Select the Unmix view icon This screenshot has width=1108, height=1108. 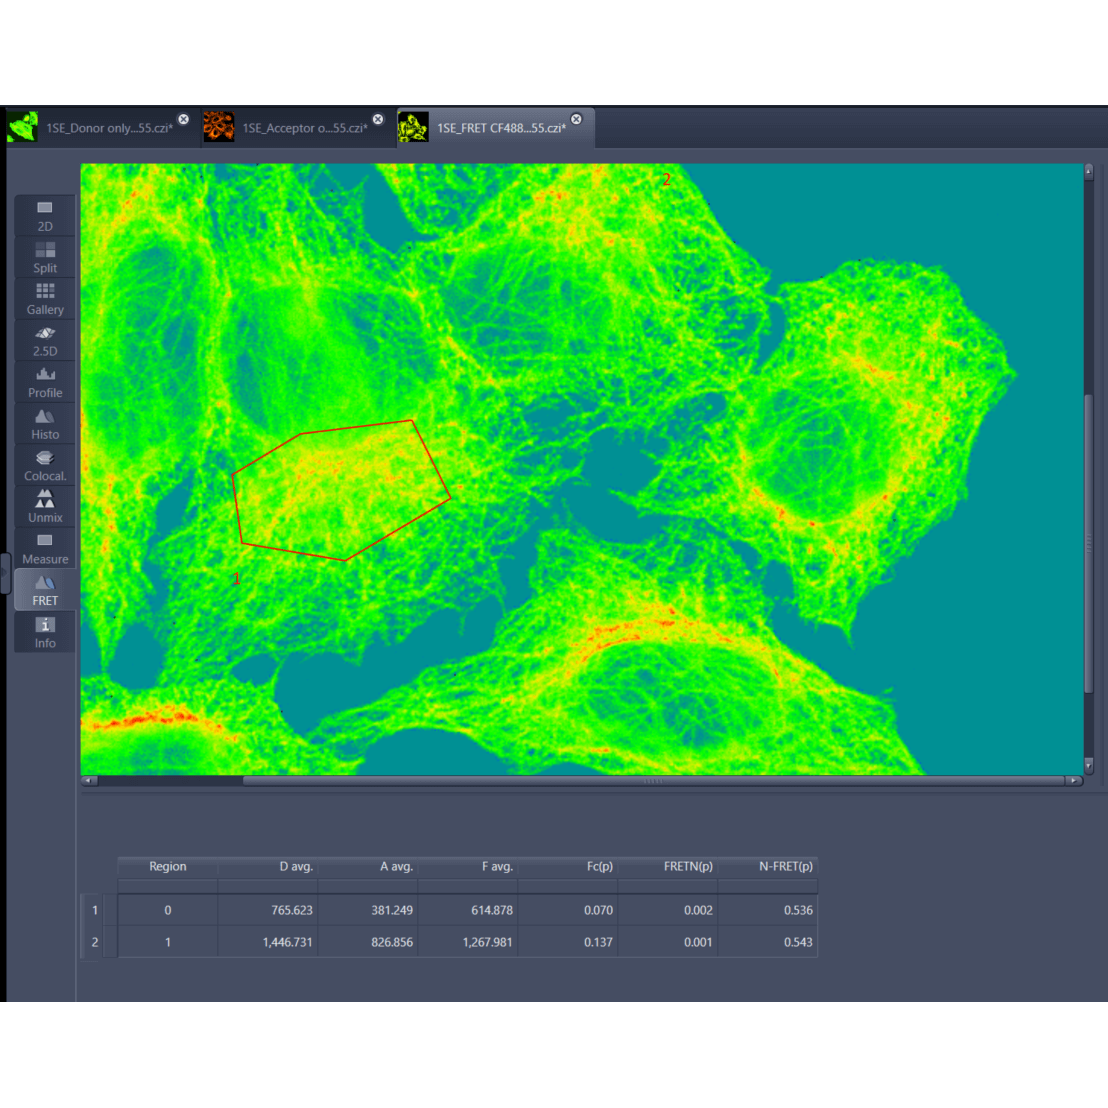45,507
